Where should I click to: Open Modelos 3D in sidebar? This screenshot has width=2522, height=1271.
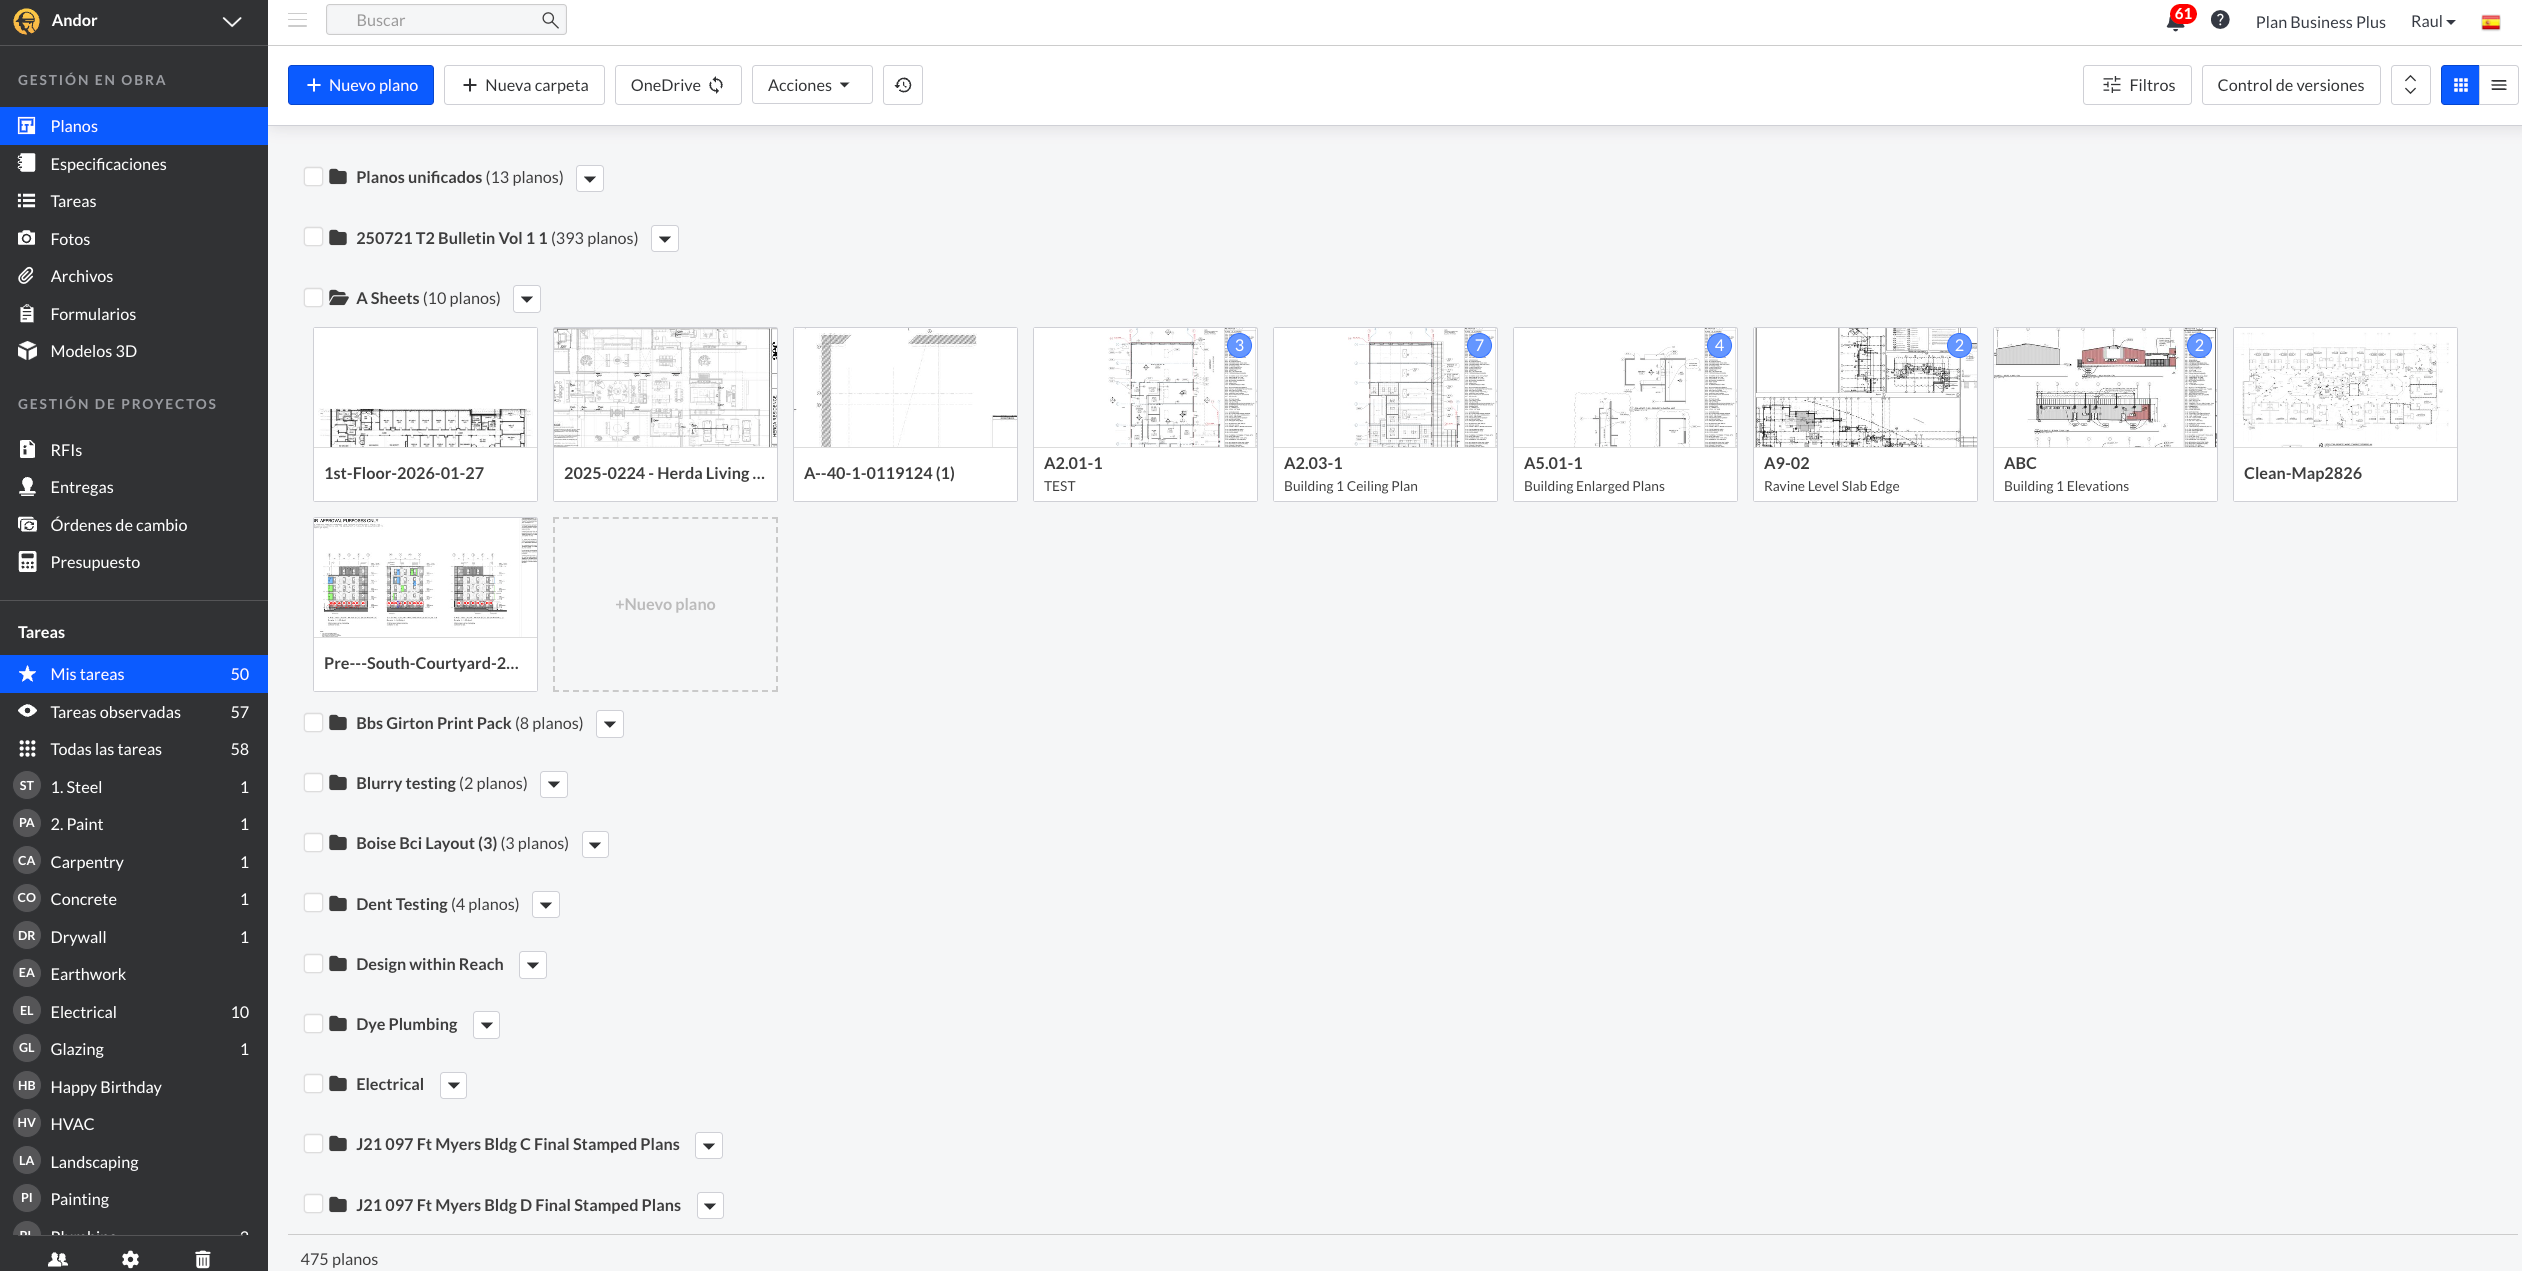pyautogui.click(x=93, y=351)
